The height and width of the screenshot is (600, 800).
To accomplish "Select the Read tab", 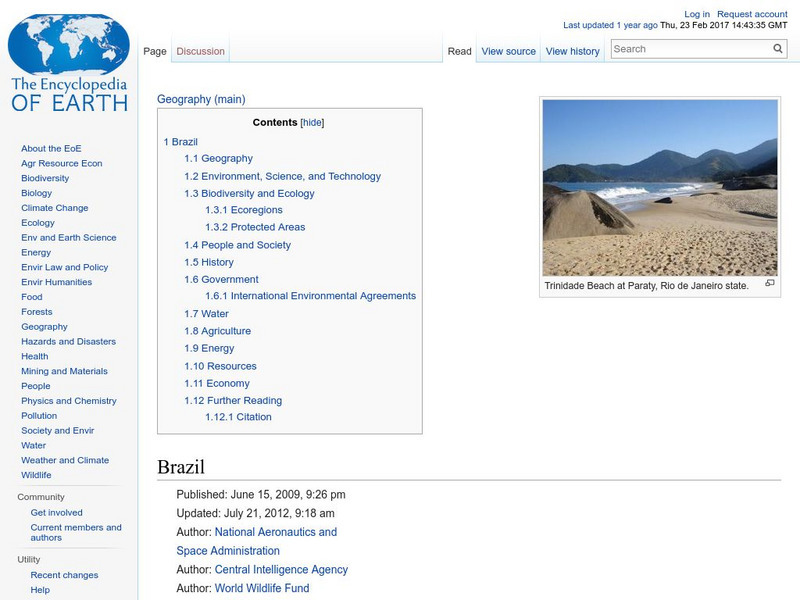I will point(459,51).
